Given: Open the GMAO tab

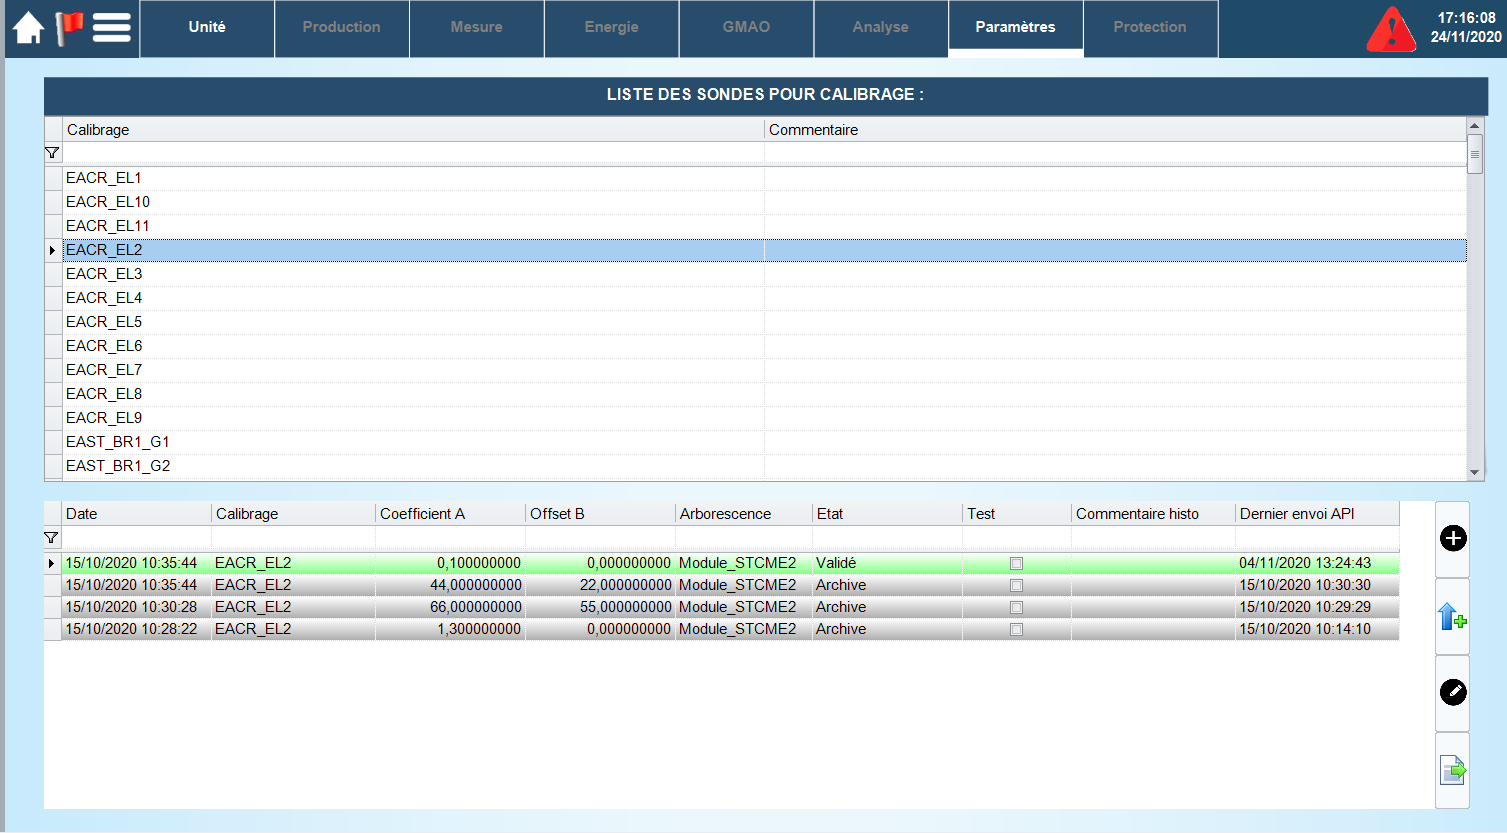Looking at the screenshot, I should point(746,28).
